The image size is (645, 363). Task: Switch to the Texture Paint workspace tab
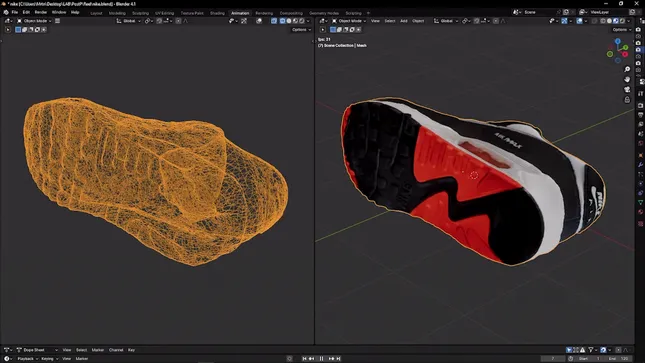pyautogui.click(x=192, y=13)
